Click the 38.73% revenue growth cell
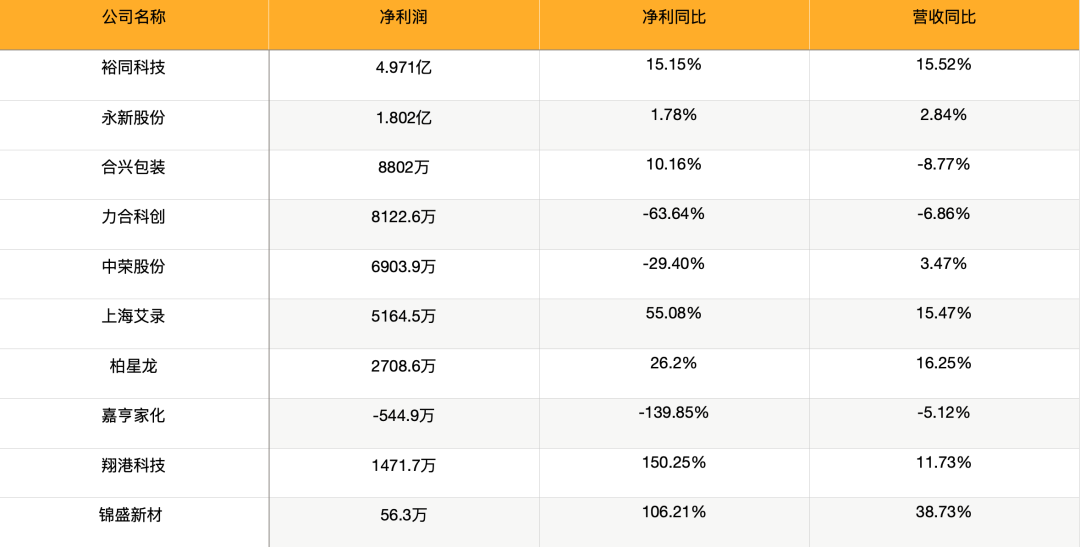Screen dimensions: 1080x547 click(944, 512)
